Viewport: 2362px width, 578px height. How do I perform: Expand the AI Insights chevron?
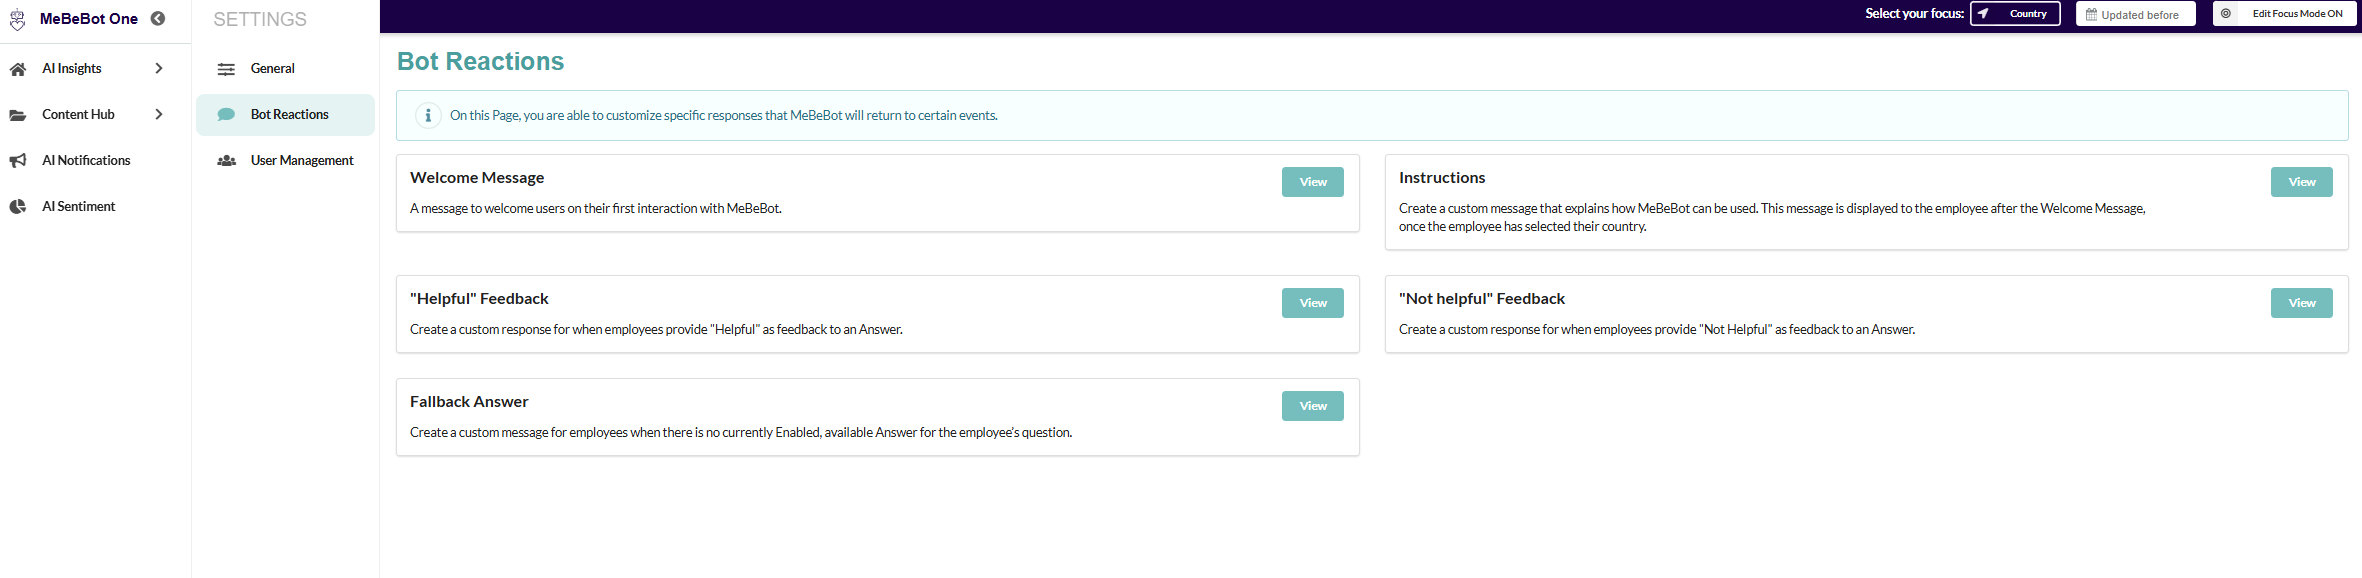tap(159, 69)
